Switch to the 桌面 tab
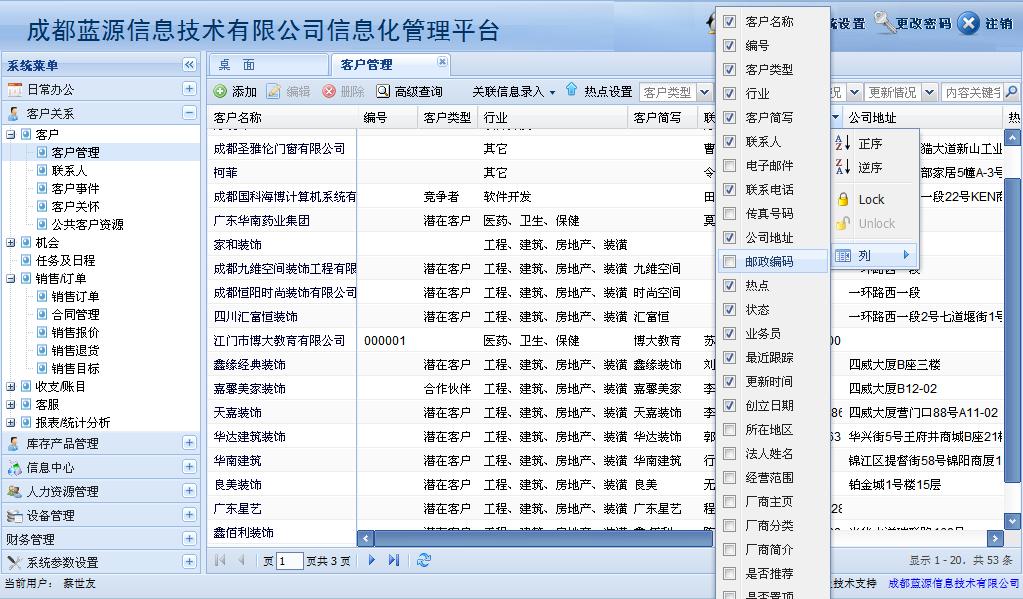 pyautogui.click(x=268, y=65)
